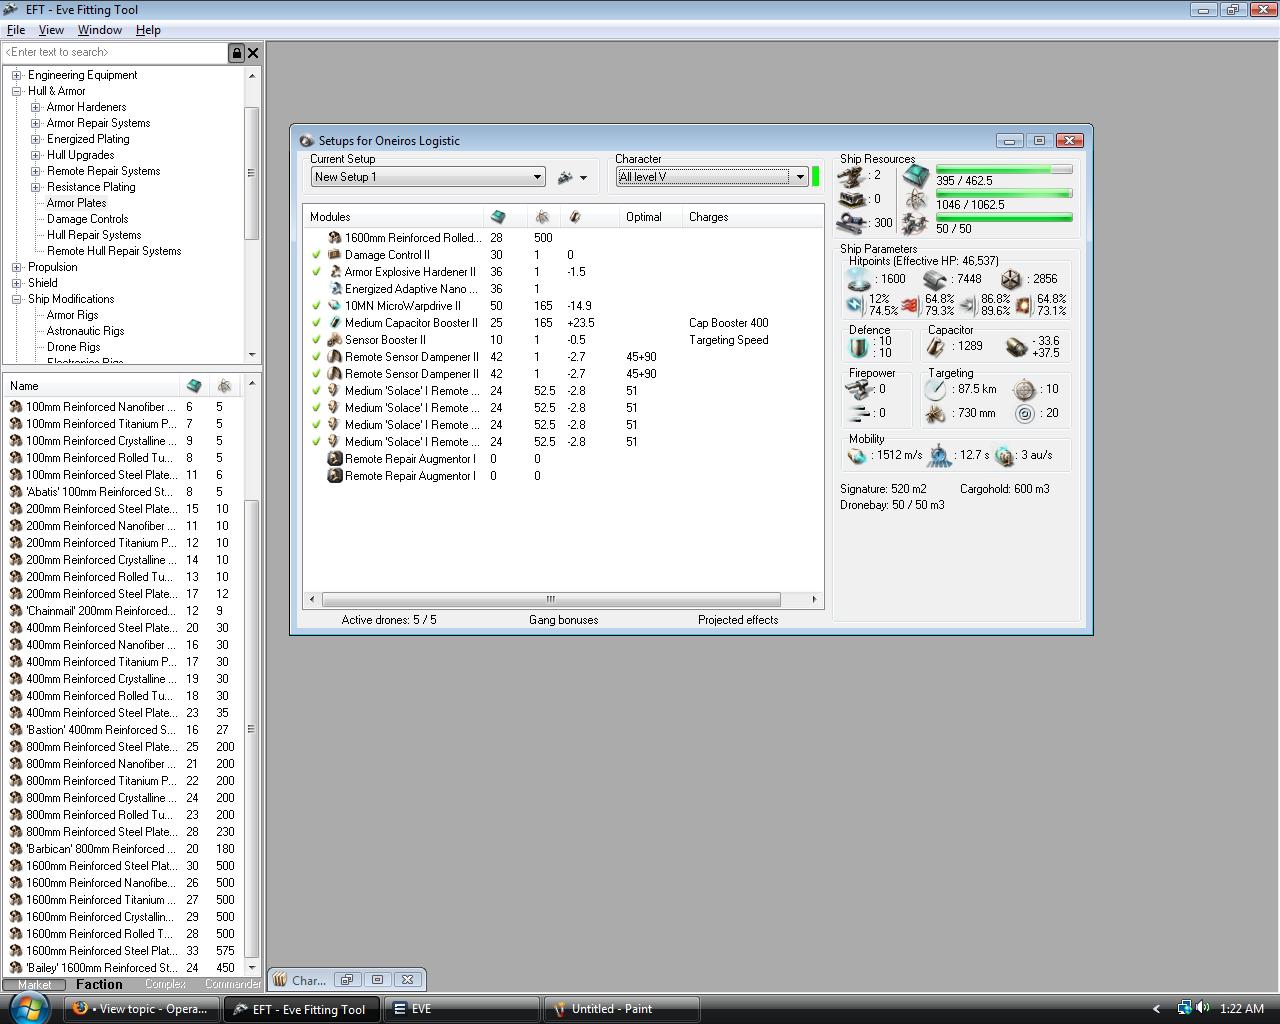Click the max locked targets icon showing 10
The width and height of the screenshot is (1280, 1024).
pos(1024,389)
